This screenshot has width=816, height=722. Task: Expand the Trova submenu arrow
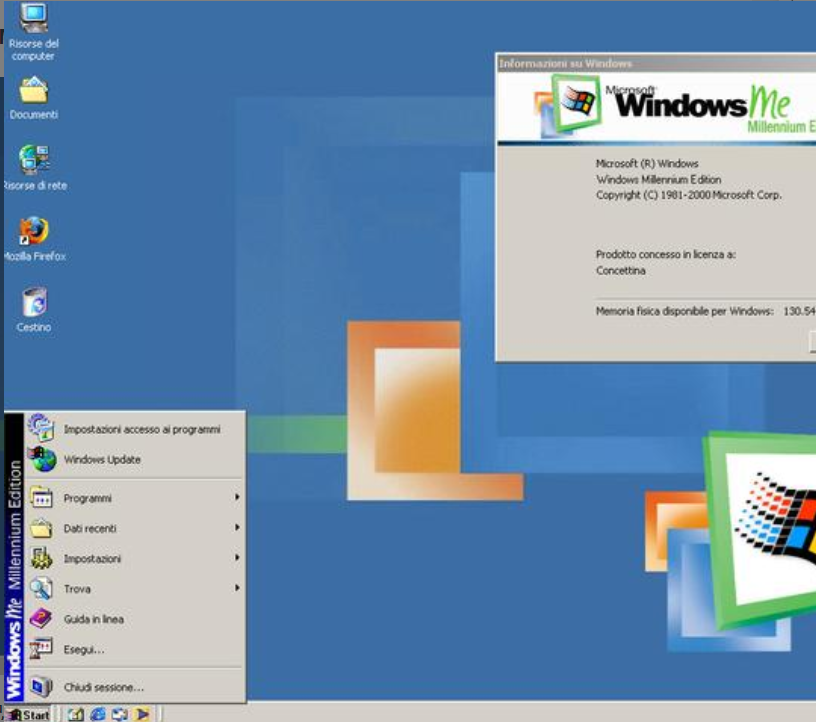point(237,588)
